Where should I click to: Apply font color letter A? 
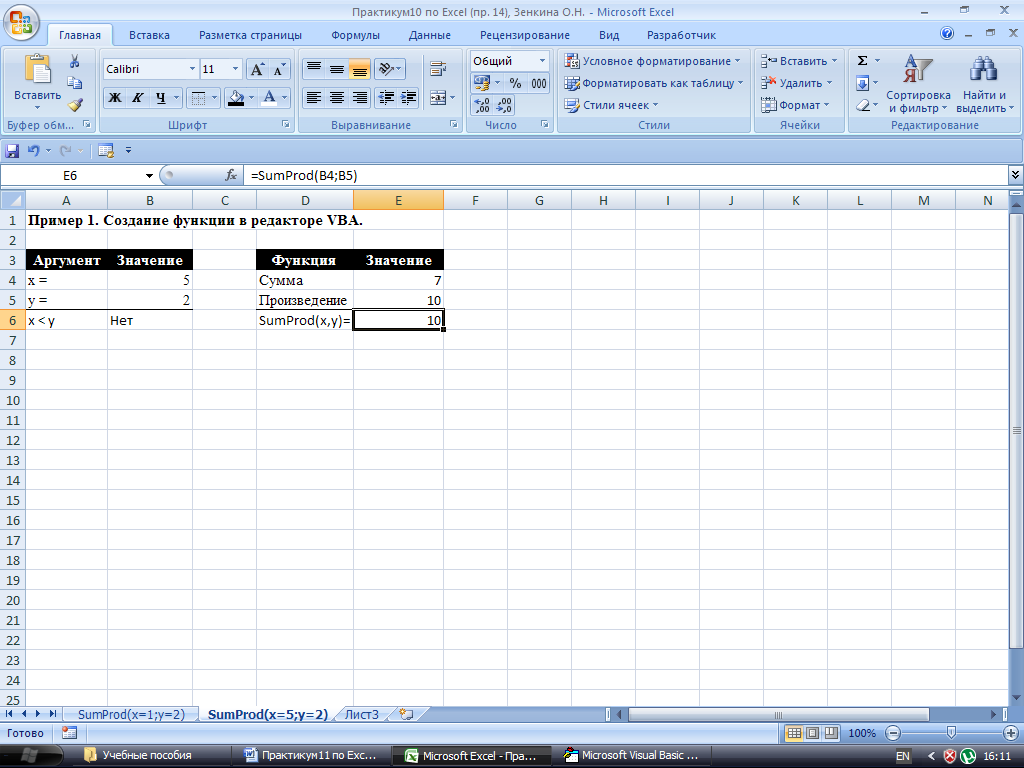268,98
